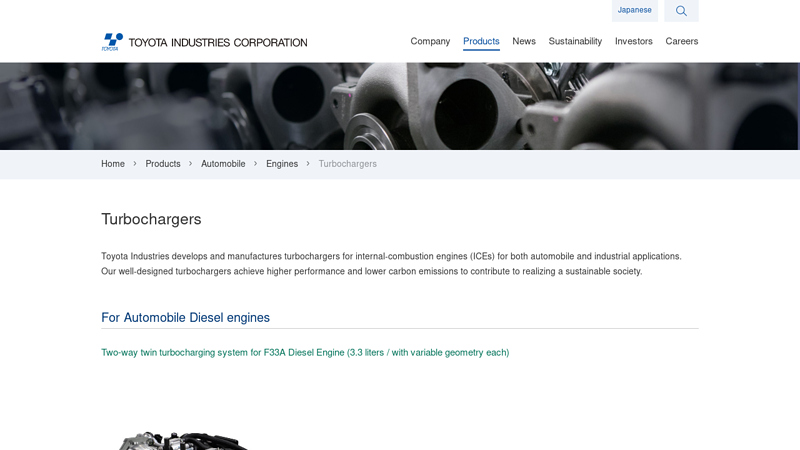
Task: Open the Sustainability menu
Action: coord(575,41)
